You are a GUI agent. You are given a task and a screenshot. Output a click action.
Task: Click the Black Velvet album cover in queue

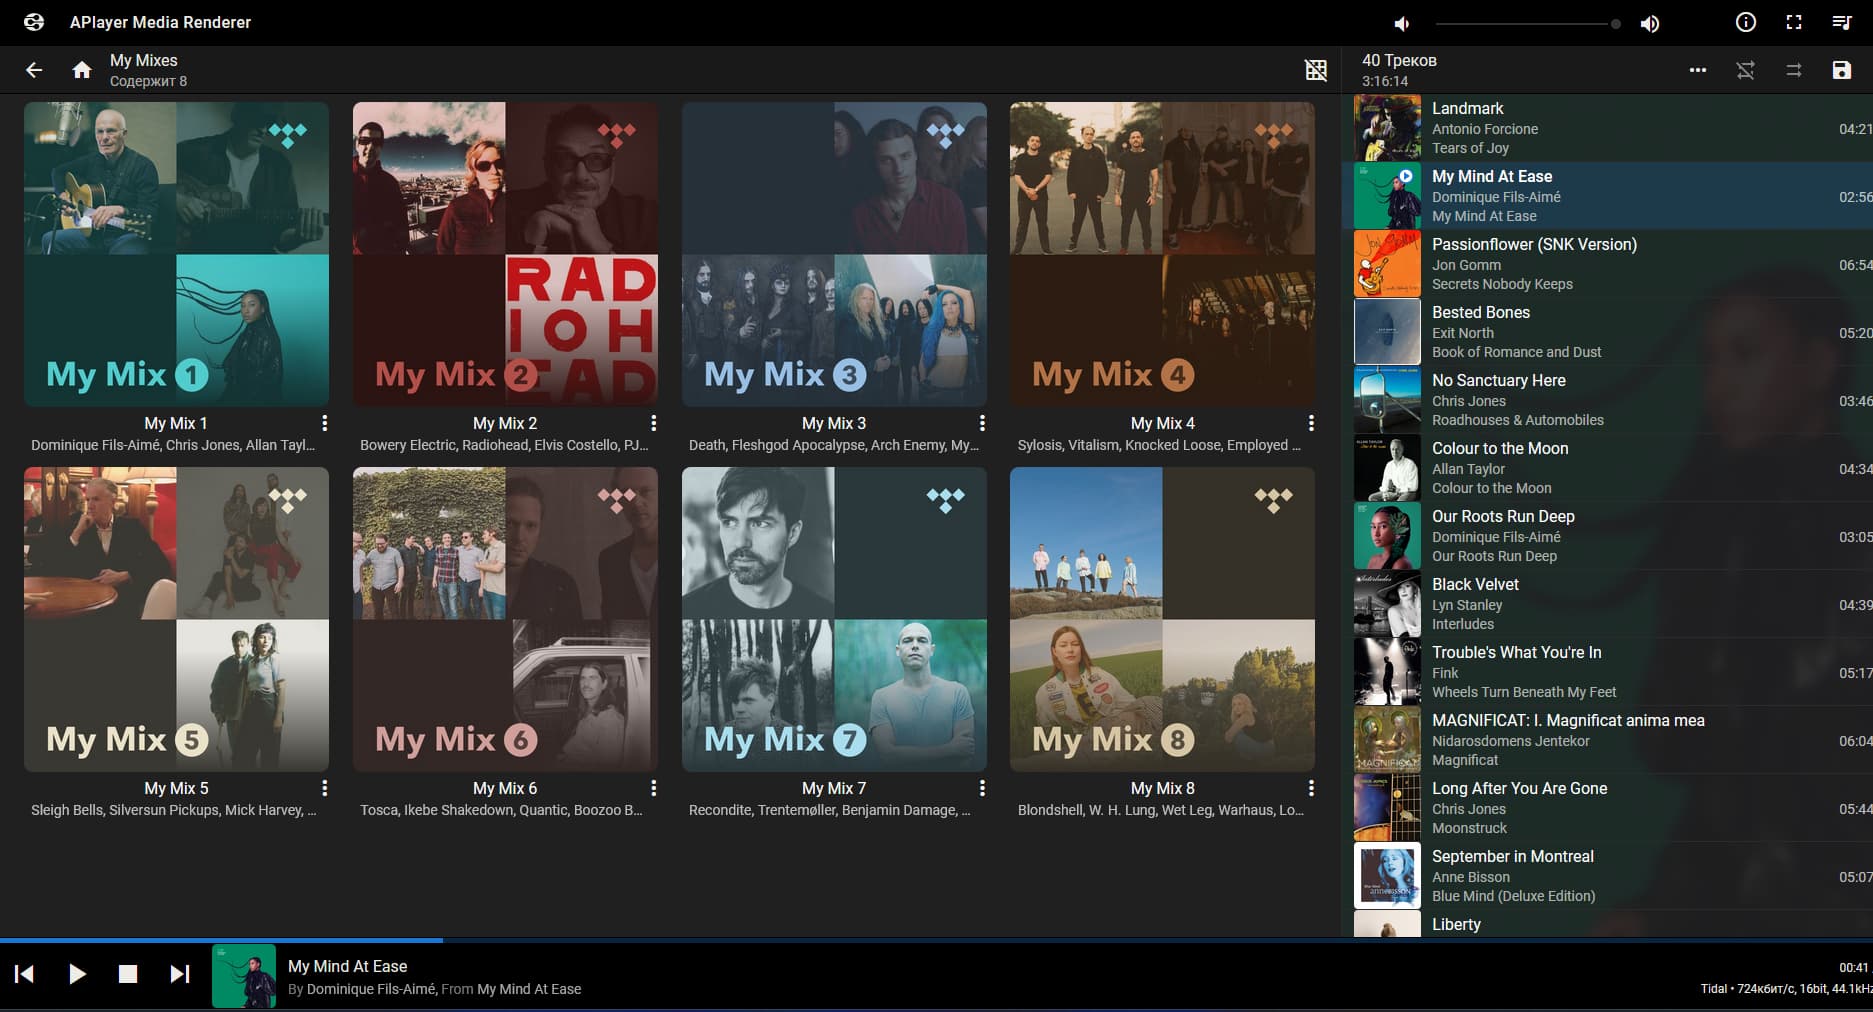pyautogui.click(x=1387, y=604)
